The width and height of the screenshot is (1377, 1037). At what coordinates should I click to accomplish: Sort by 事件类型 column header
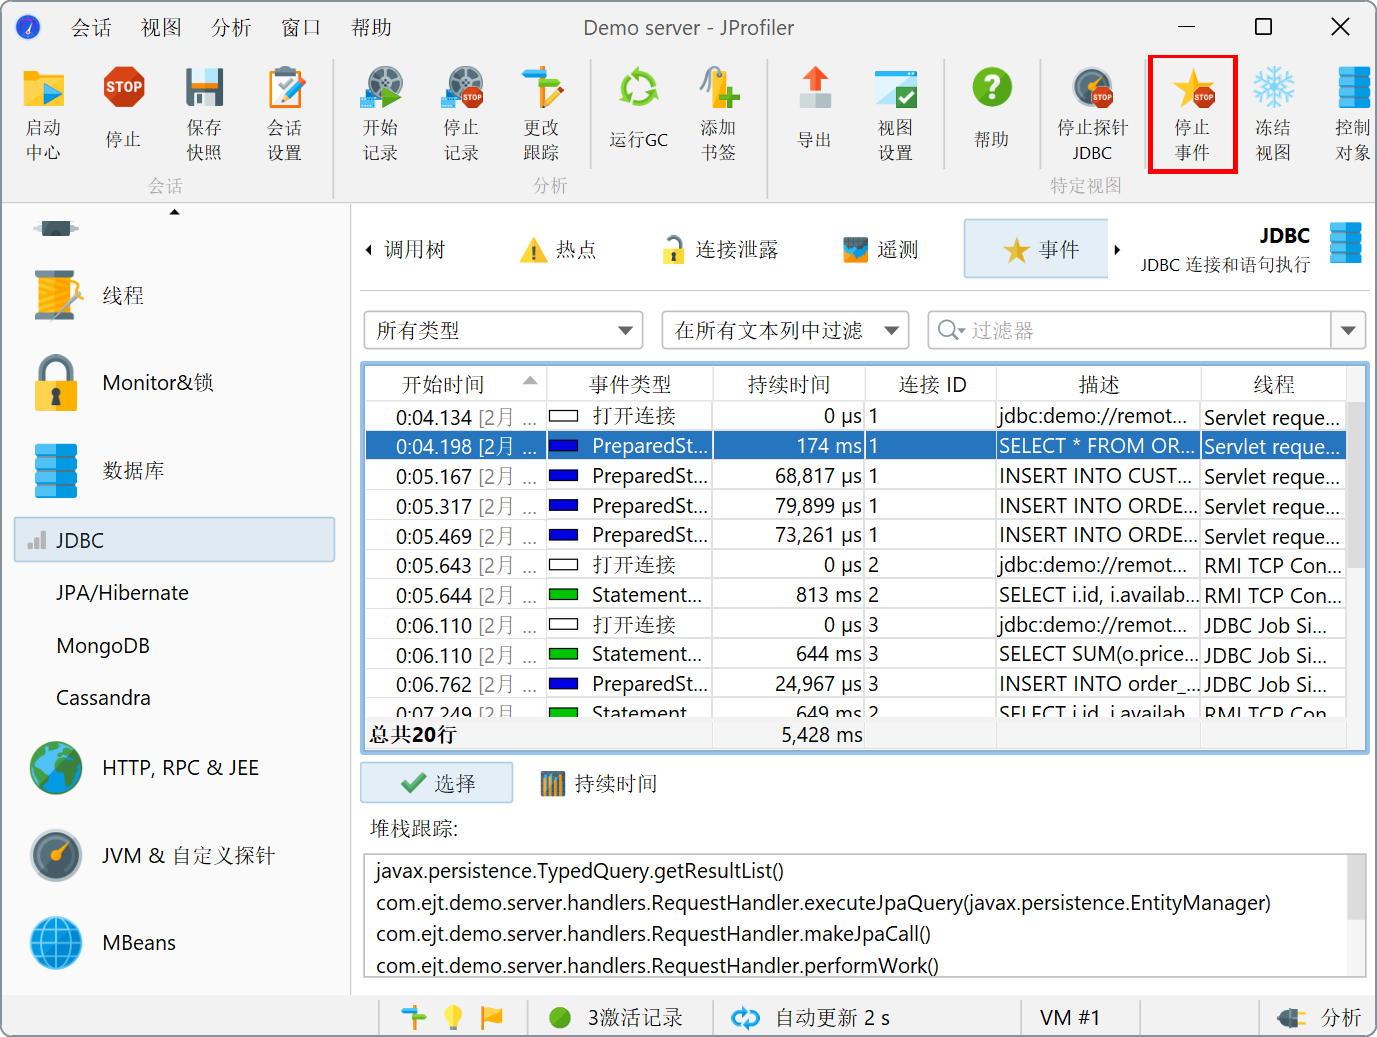(630, 384)
